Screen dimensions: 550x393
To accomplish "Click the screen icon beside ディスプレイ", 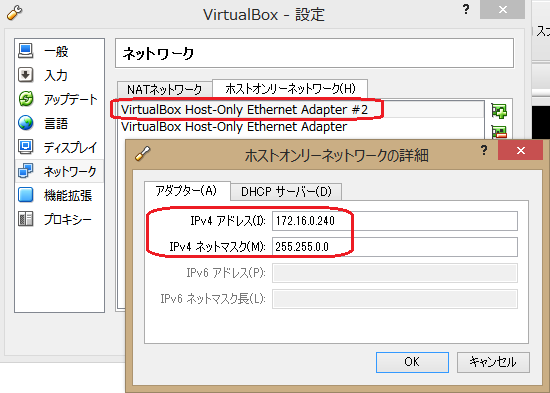I will pos(26,147).
